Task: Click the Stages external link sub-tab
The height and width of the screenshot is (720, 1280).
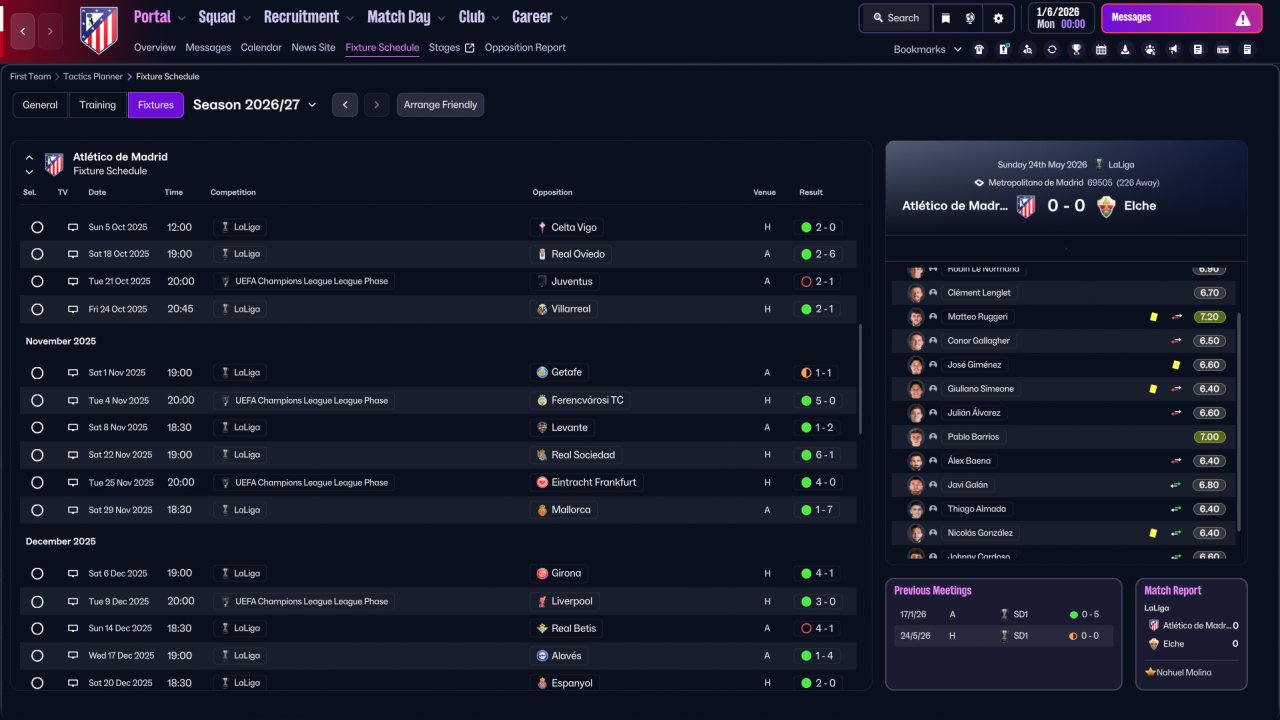Action: (452, 48)
